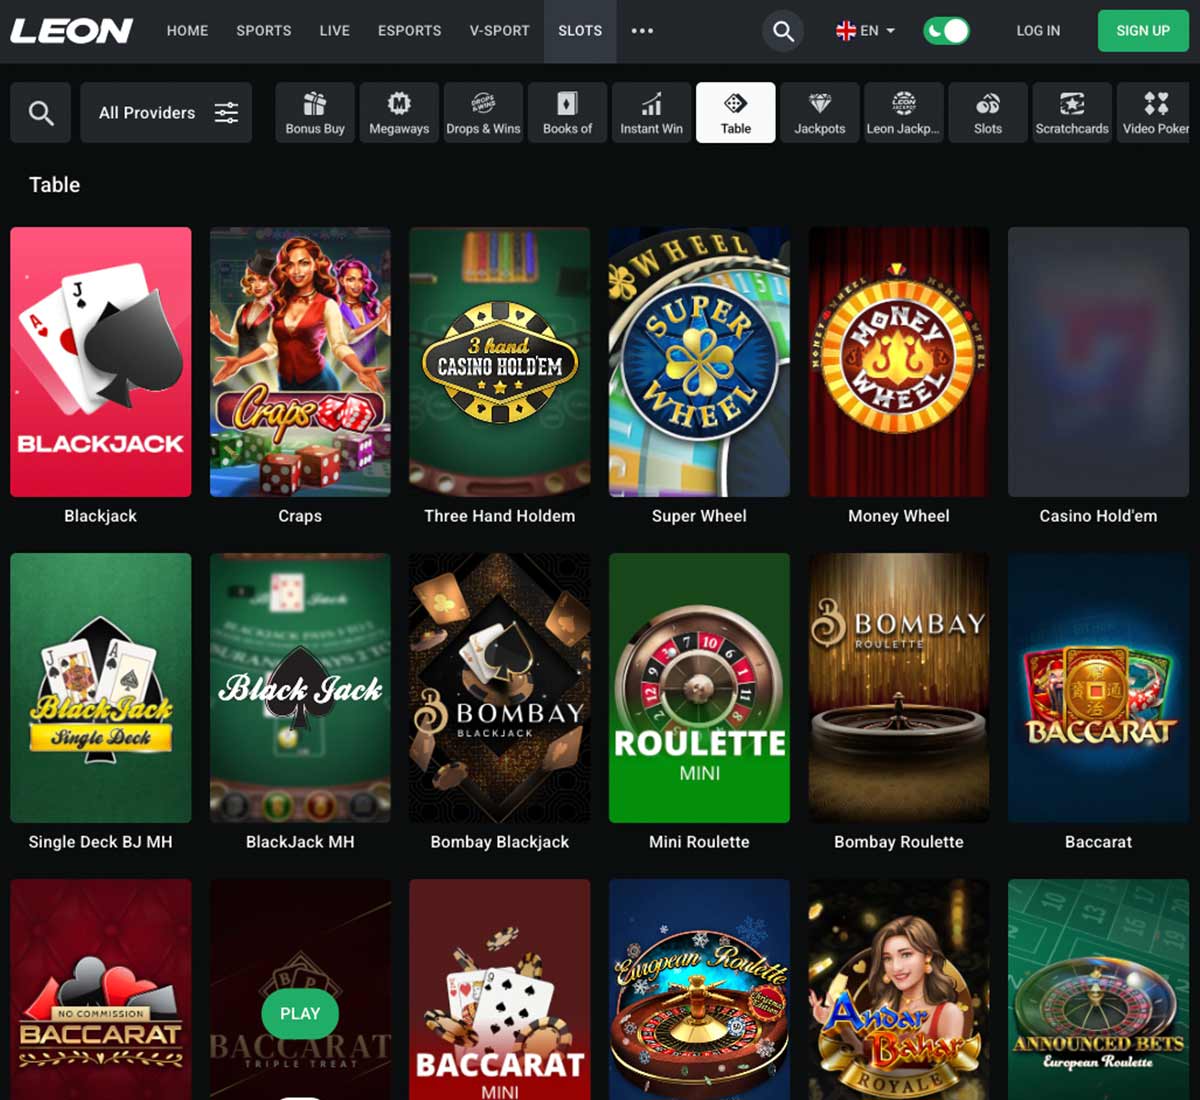Click the 'Bombay Roulette' title text
The height and width of the screenshot is (1100, 1200).
pyautogui.click(x=898, y=842)
